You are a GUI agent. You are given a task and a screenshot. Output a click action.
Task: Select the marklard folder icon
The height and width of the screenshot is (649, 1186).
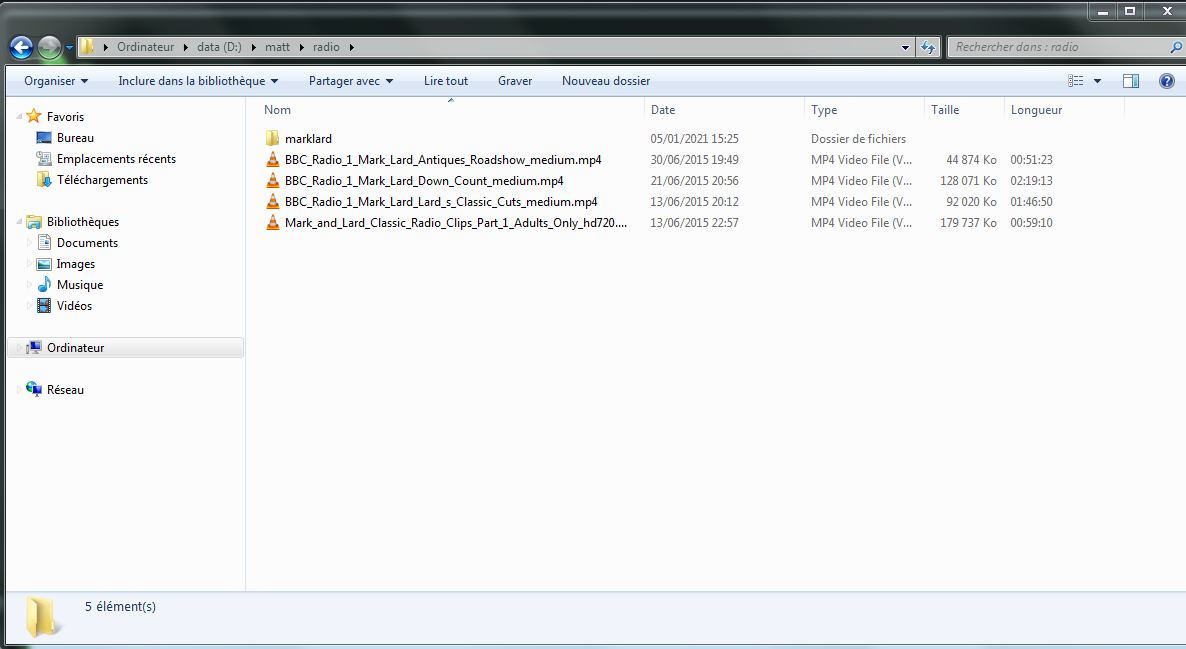click(x=272, y=138)
